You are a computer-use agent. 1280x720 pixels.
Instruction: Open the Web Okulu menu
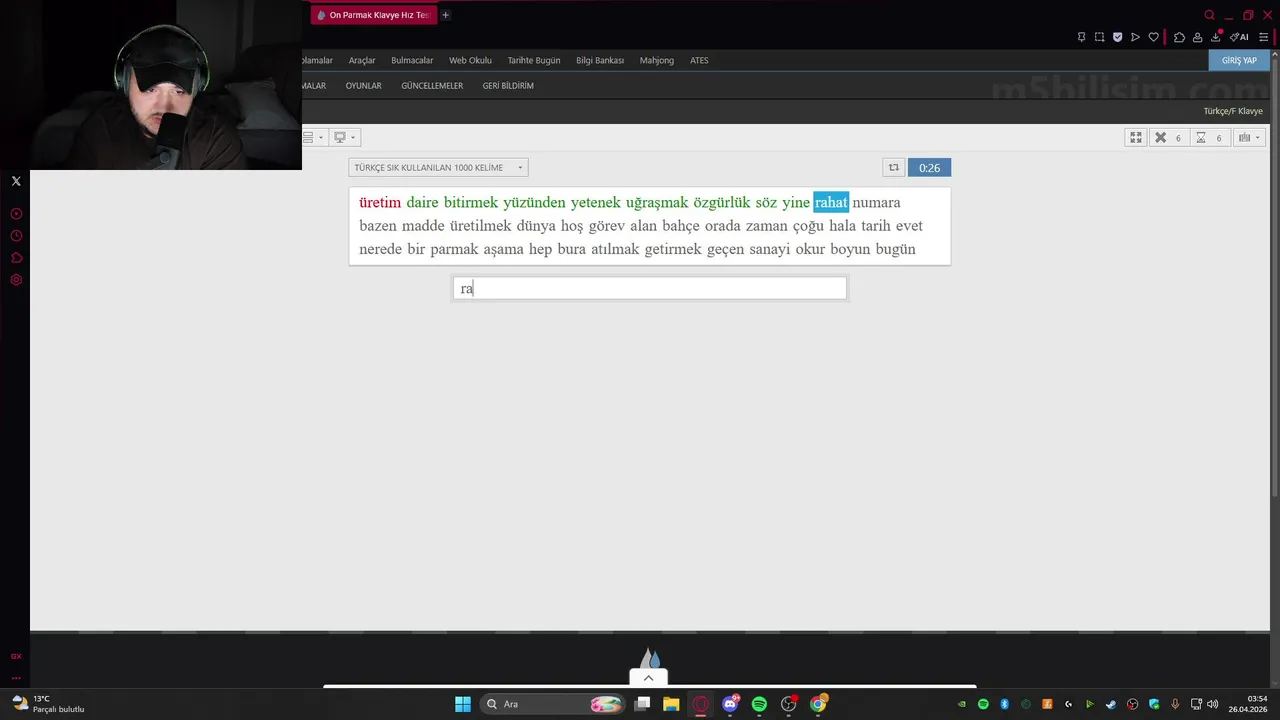click(470, 60)
